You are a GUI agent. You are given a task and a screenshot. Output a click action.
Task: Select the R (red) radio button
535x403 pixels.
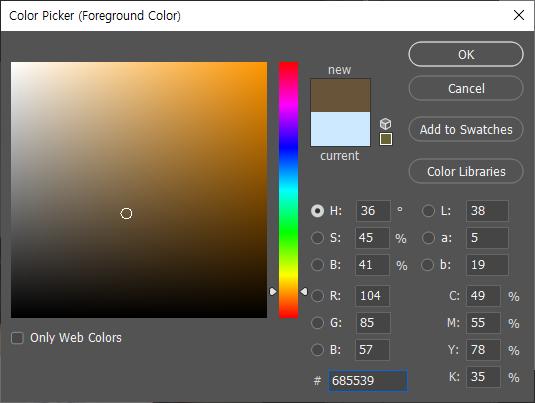(317, 296)
